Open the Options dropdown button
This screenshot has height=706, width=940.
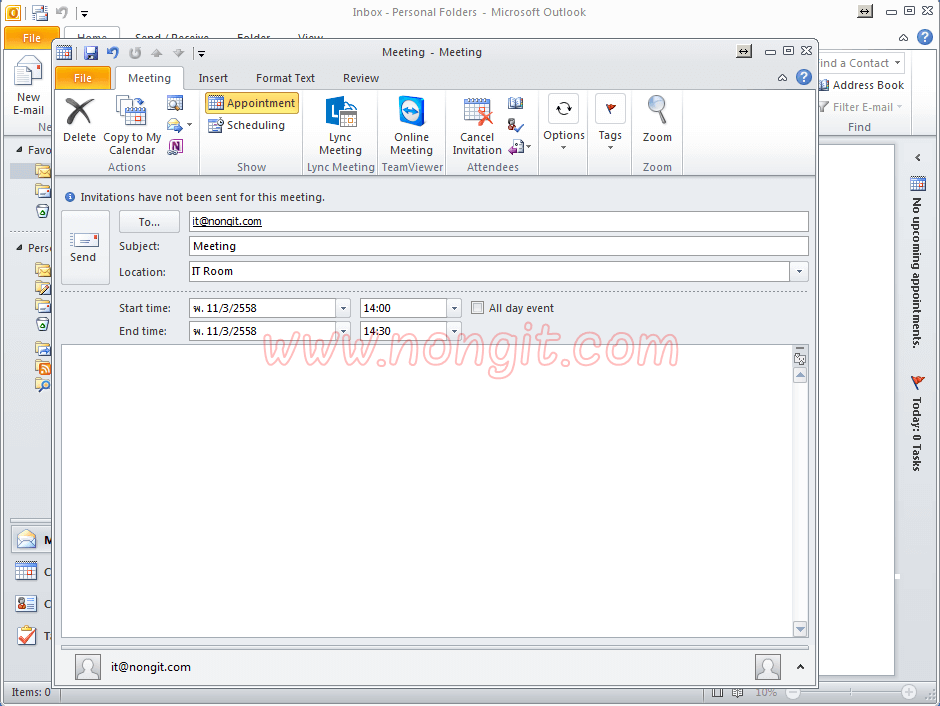pyautogui.click(x=564, y=122)
